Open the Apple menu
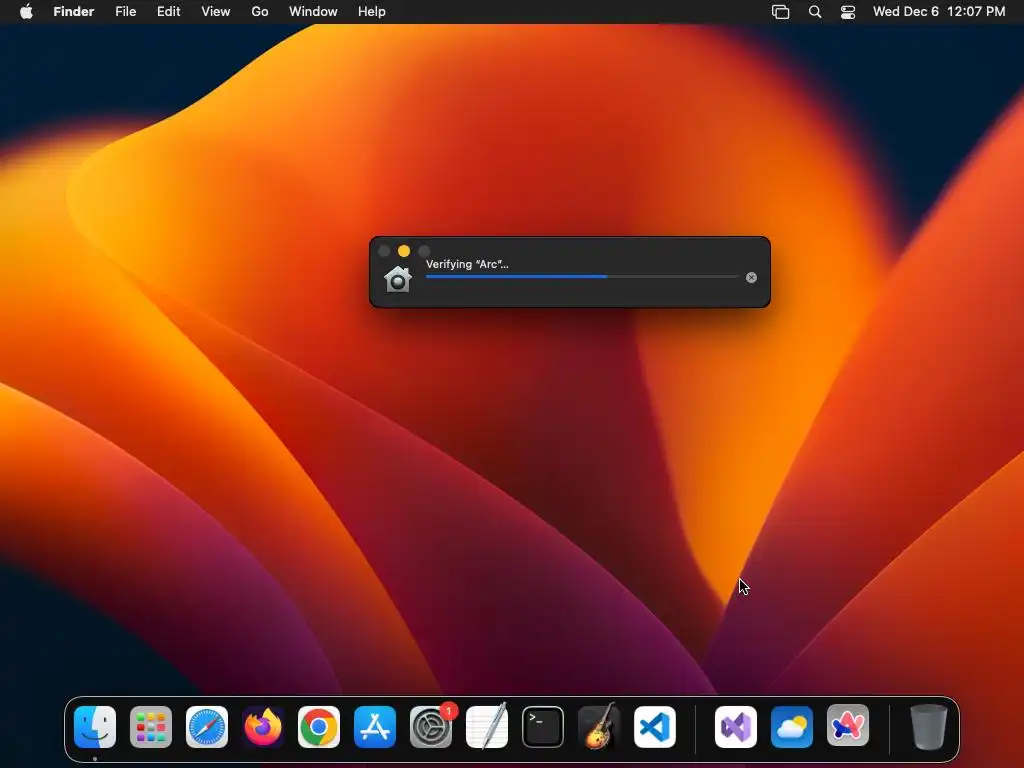Screen dimensions: 1024x768 pyautogui.click(x=26, y=12)
